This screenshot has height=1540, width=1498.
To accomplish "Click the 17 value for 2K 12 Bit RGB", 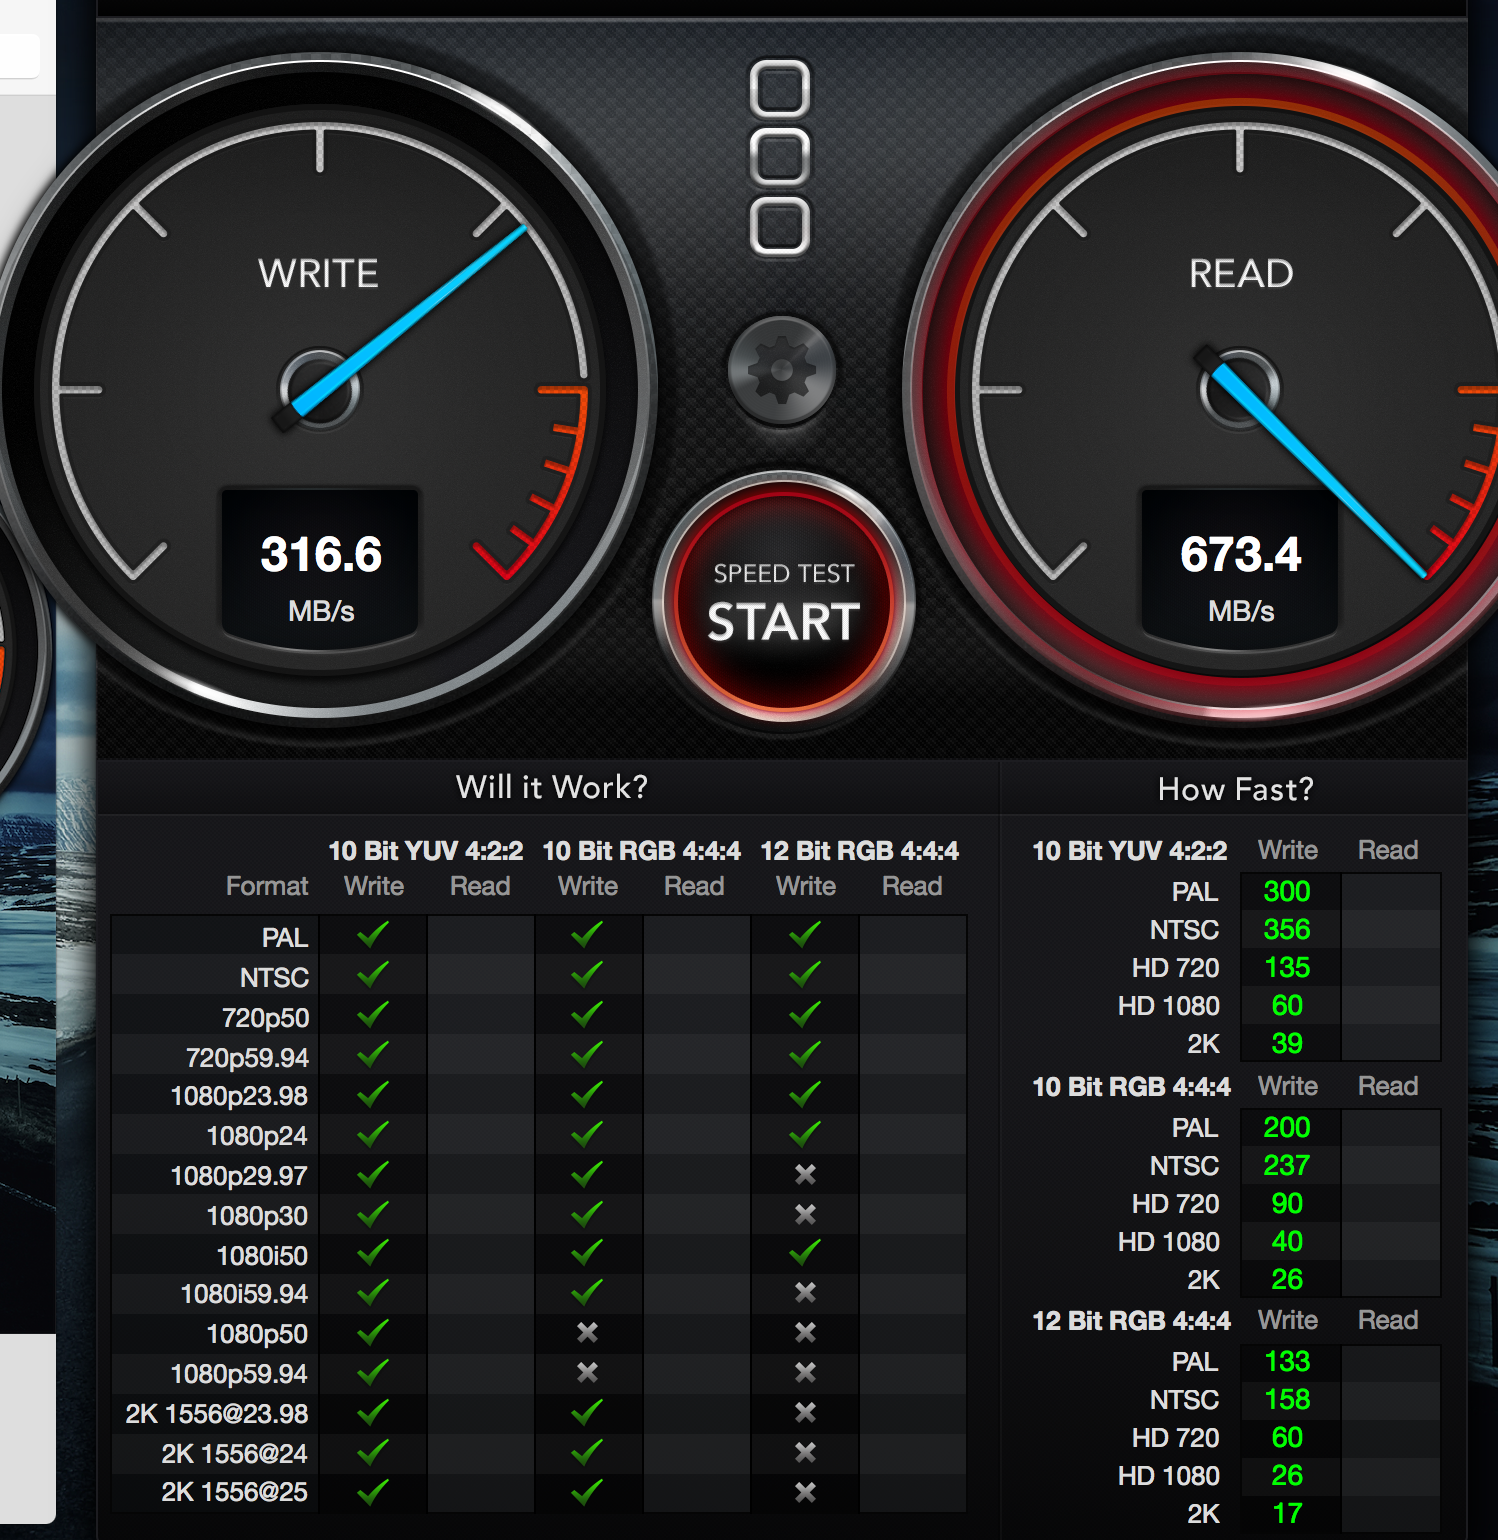I will tap(1287, 1513).
